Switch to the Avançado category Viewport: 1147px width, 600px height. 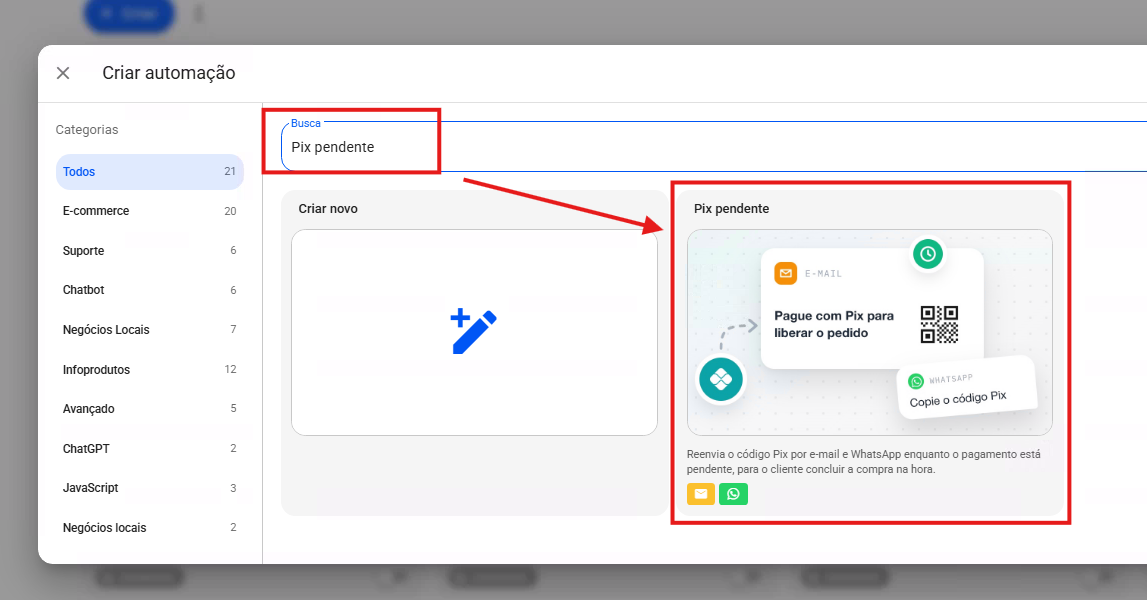click(149, 408)
